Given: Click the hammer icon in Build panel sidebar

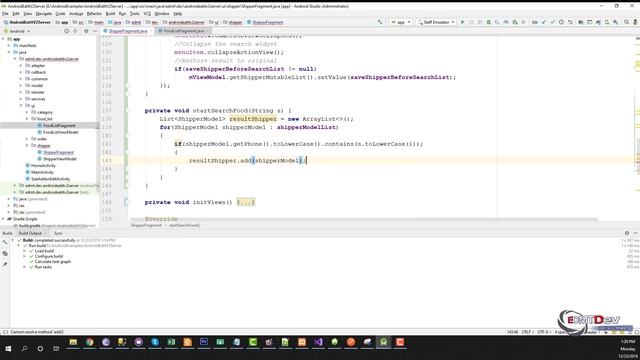Looking at the screenshot, I should pyautogui.click(x=5, y=243).
